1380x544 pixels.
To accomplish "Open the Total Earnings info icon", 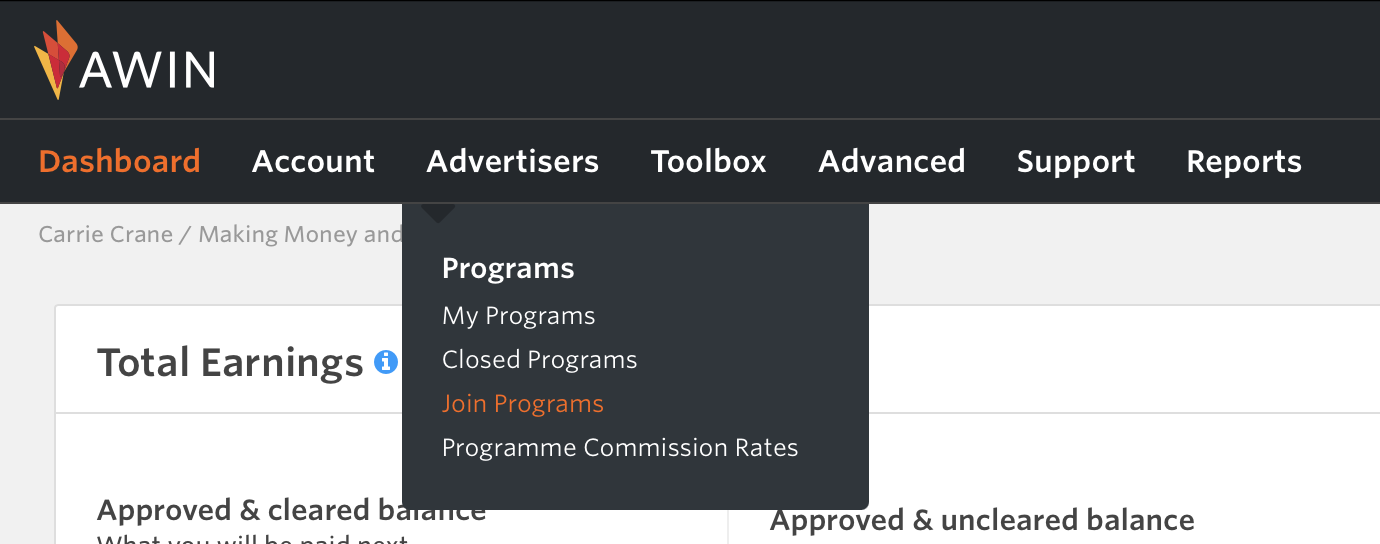I will point(386,362).
